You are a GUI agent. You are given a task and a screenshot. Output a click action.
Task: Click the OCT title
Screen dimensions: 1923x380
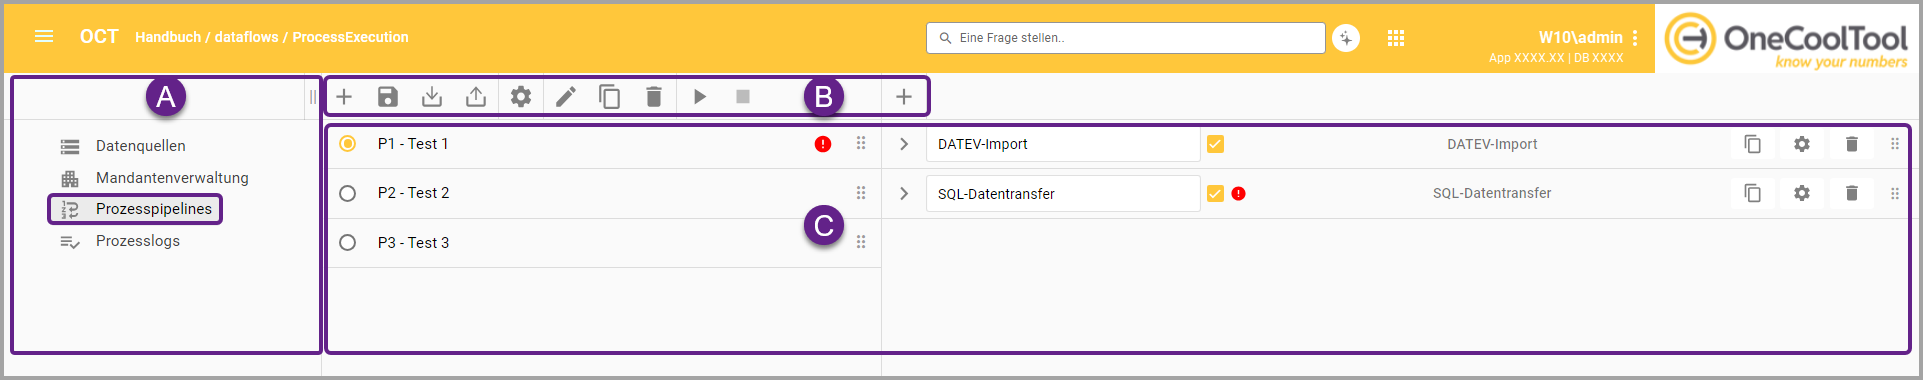tap(99, 37)
